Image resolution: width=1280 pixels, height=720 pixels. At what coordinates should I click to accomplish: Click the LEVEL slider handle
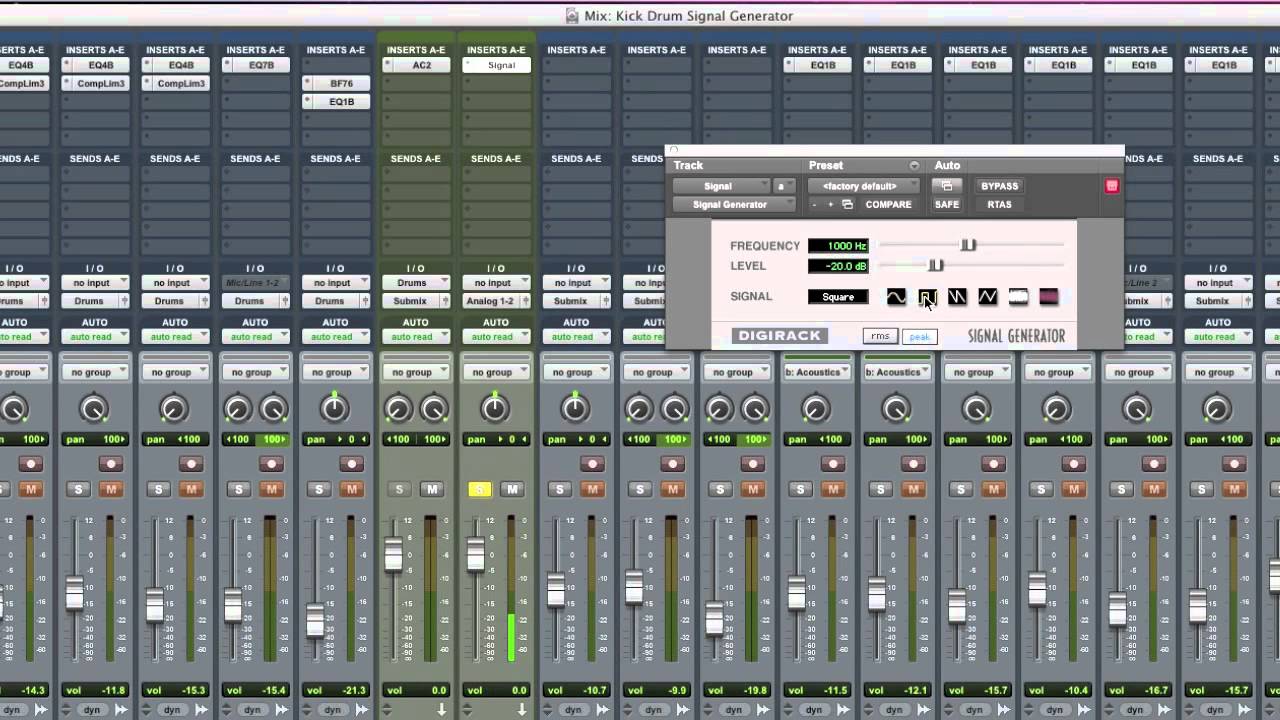[936, 265]
